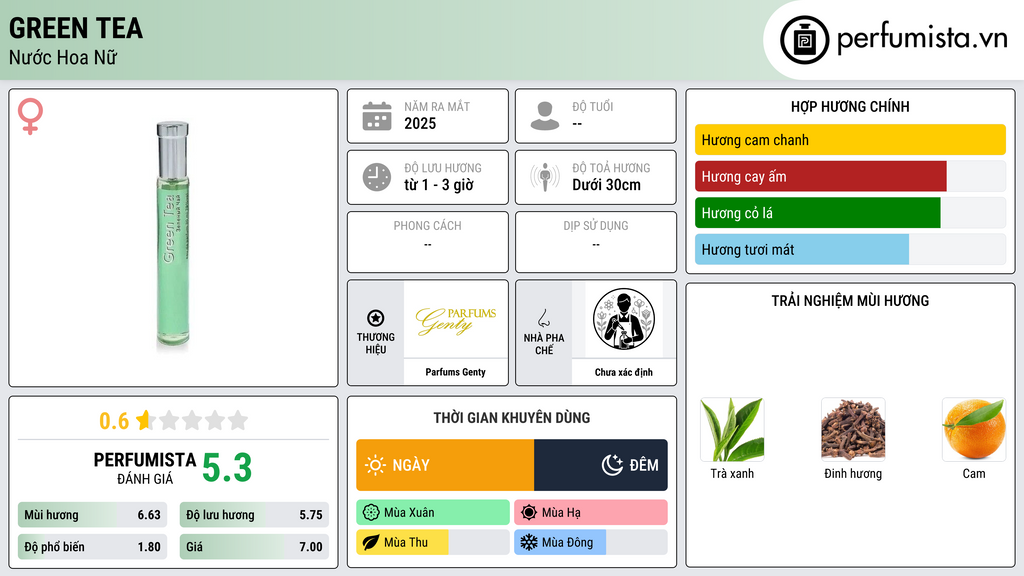Click the calendar icon beside Năm ra mắt
The height and width of the screenshot is (576, 1024).
click(377, 116)
